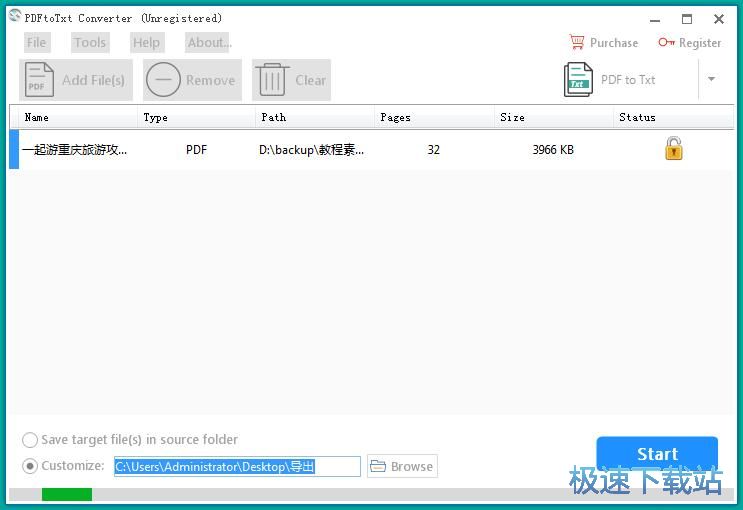This screenshot has height=510, width=743.
Task: Maximize the PDFtoTxt Converter window
Action: tap(687, 19)
